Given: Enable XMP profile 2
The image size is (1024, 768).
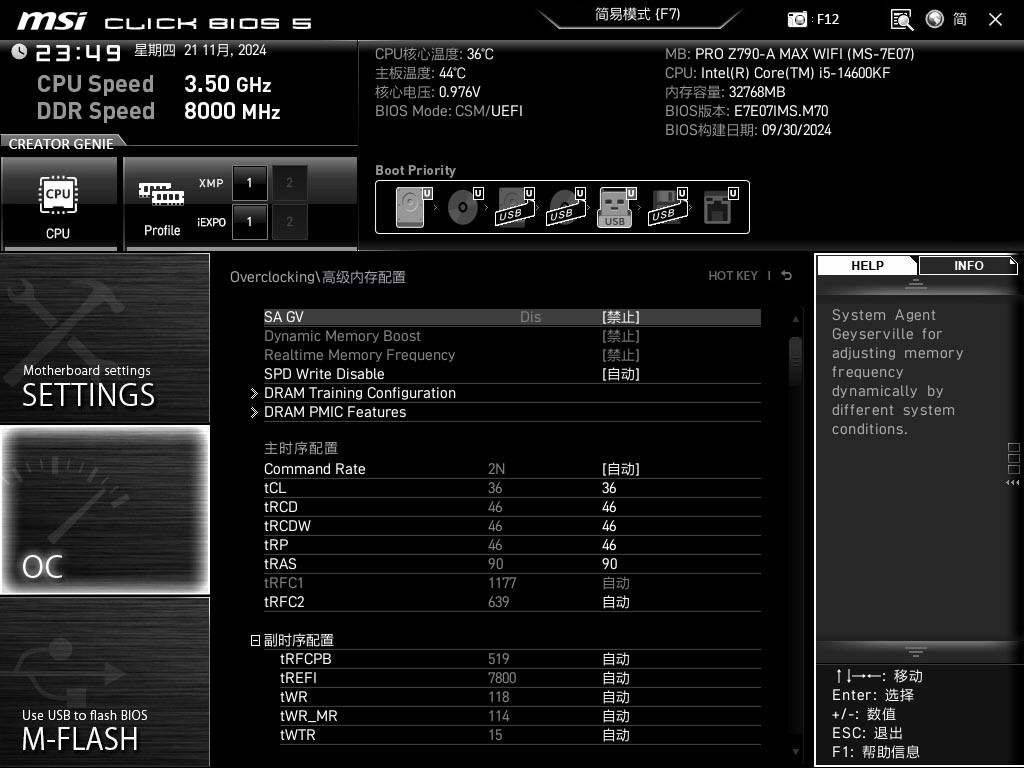Looking at the screenshot, I should coord(289,183).
